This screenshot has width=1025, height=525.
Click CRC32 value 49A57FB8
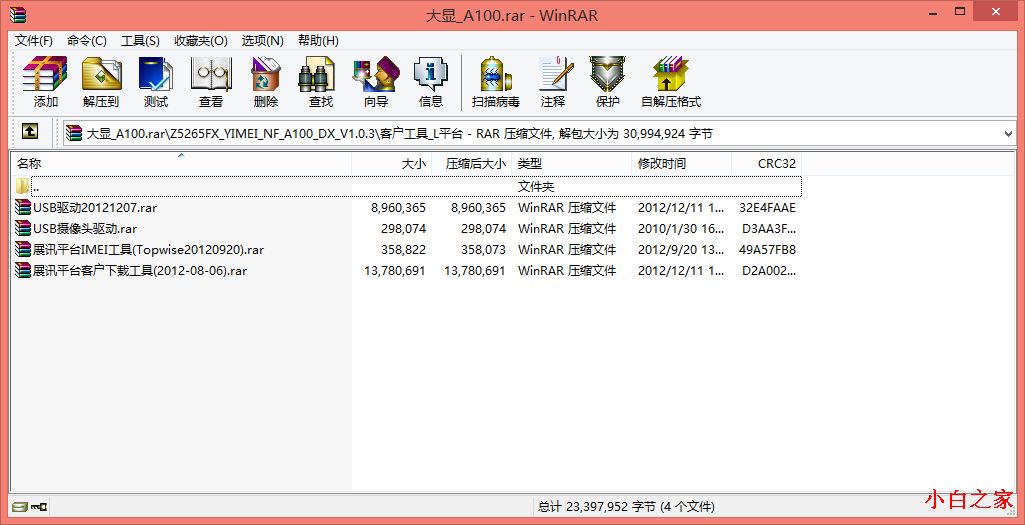click(x=767, y=250)
